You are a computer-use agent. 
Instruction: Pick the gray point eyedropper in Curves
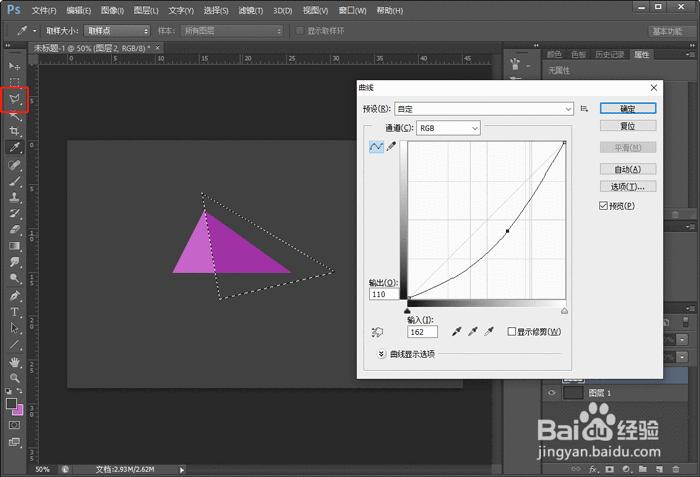[473, 331]
